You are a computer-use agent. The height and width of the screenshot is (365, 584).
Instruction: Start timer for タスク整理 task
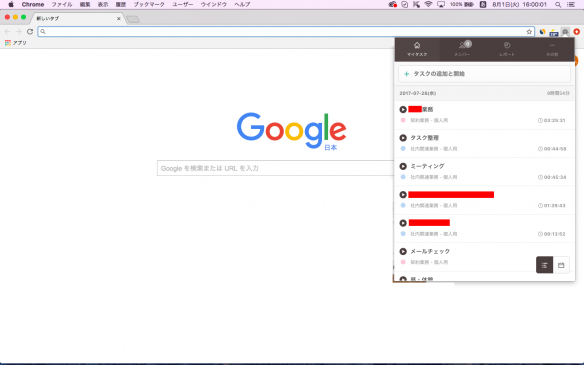(x=403, y=138)
